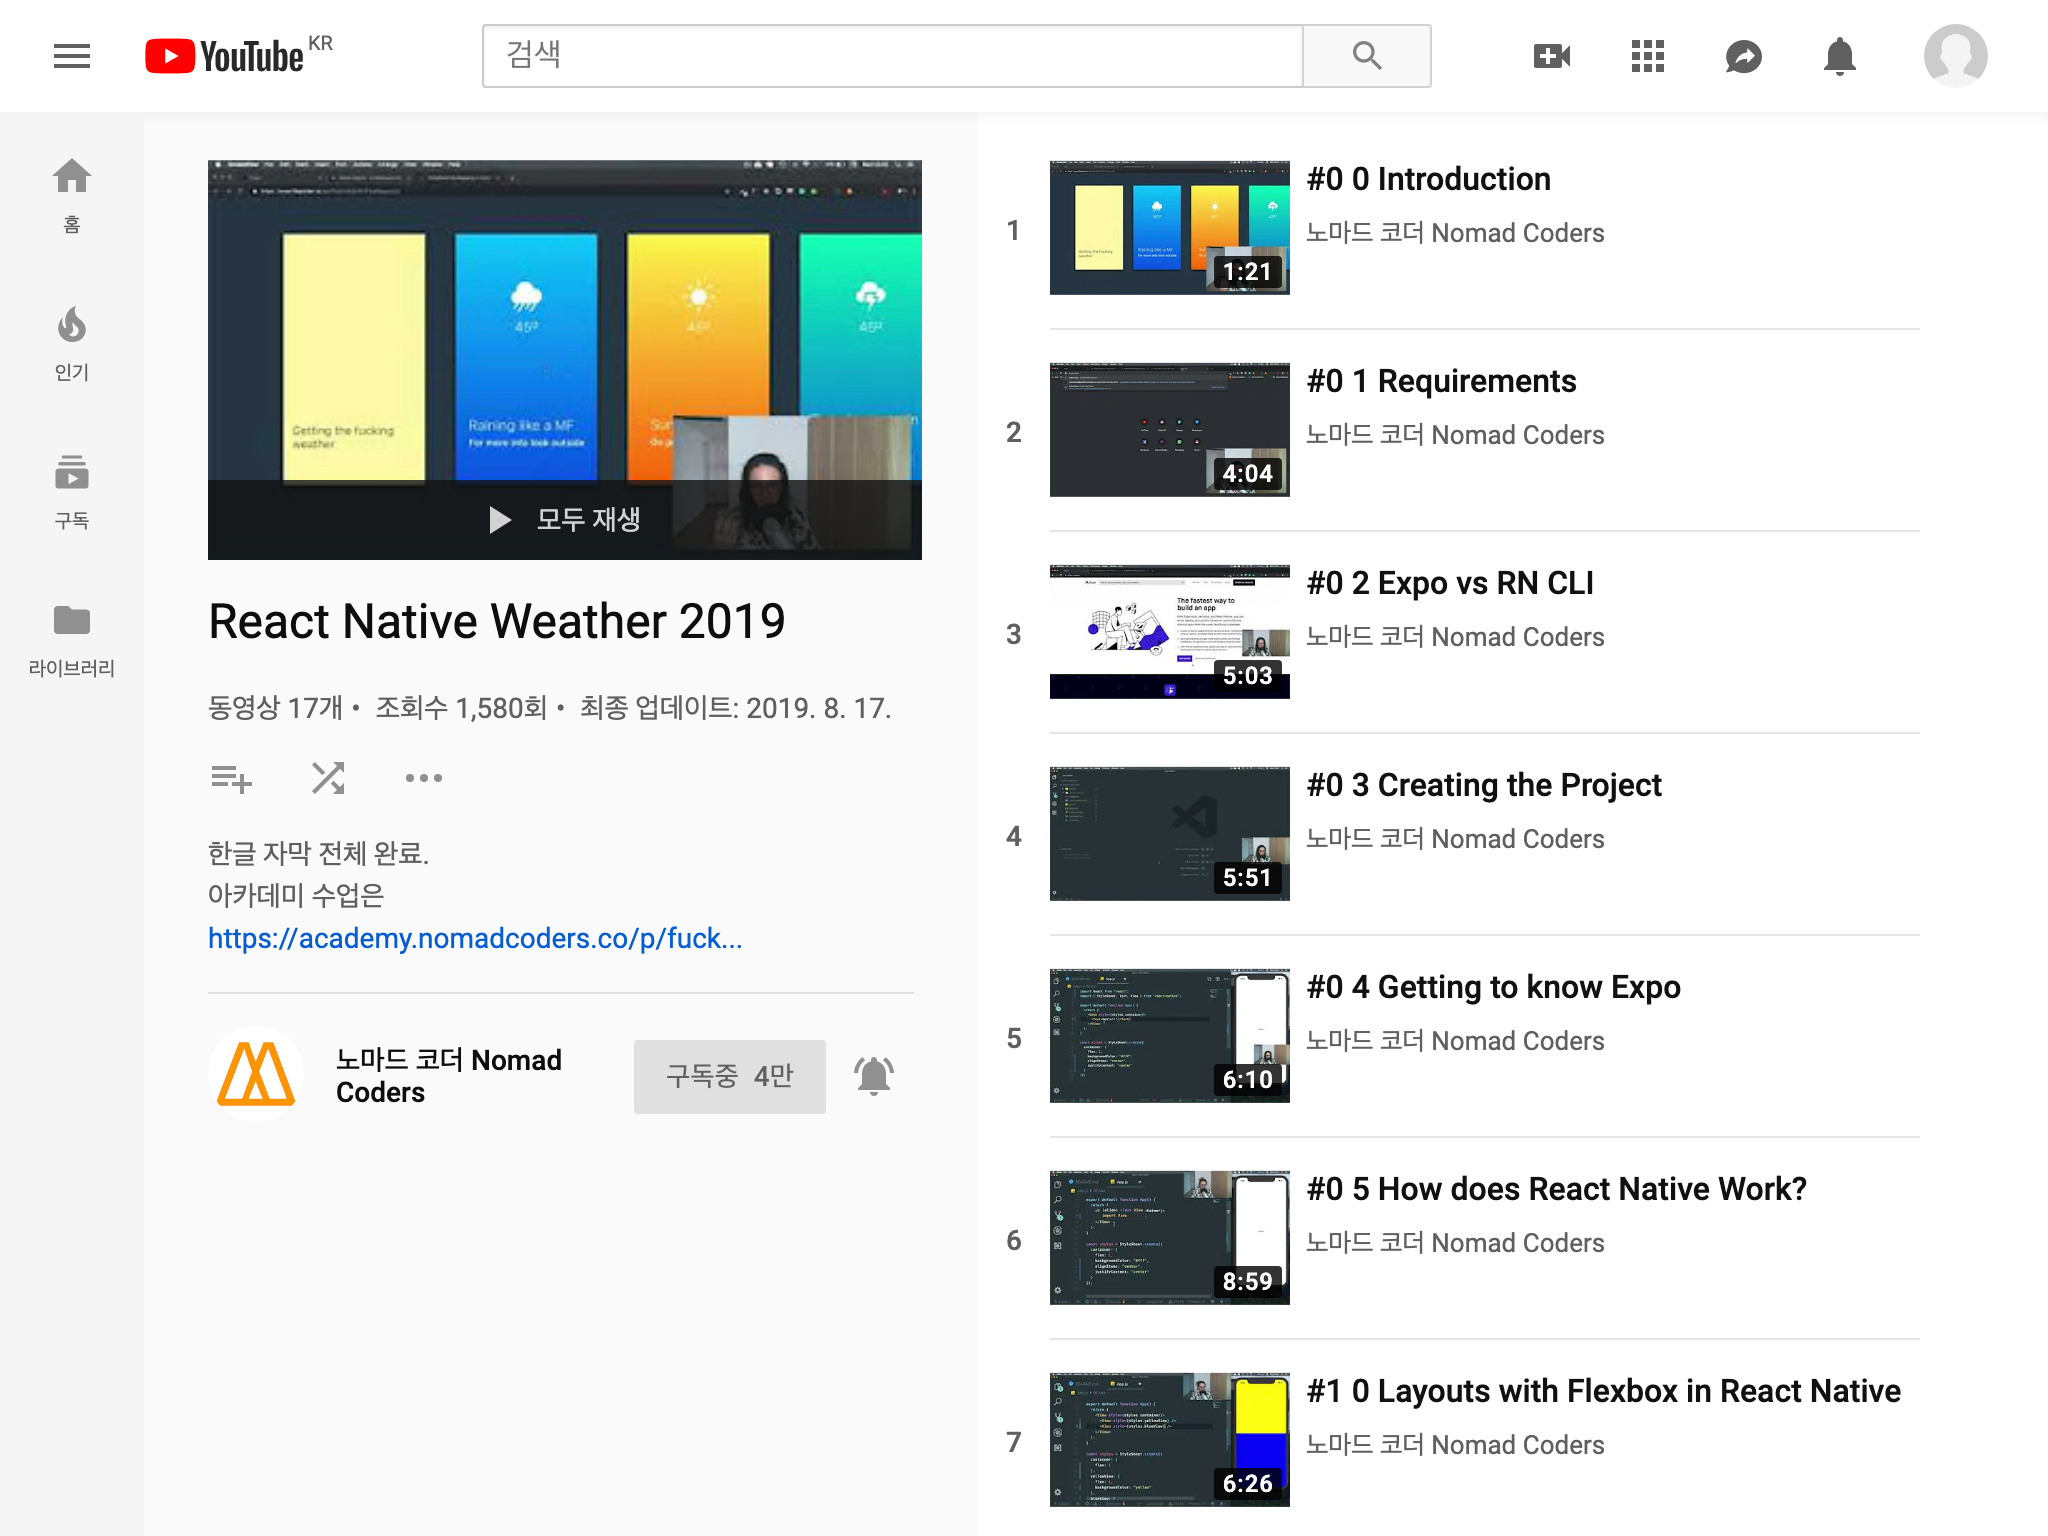Open 구독 subscriptions in sidebar
Viewport: 2048px width, 1536px height.
point(72,492)
